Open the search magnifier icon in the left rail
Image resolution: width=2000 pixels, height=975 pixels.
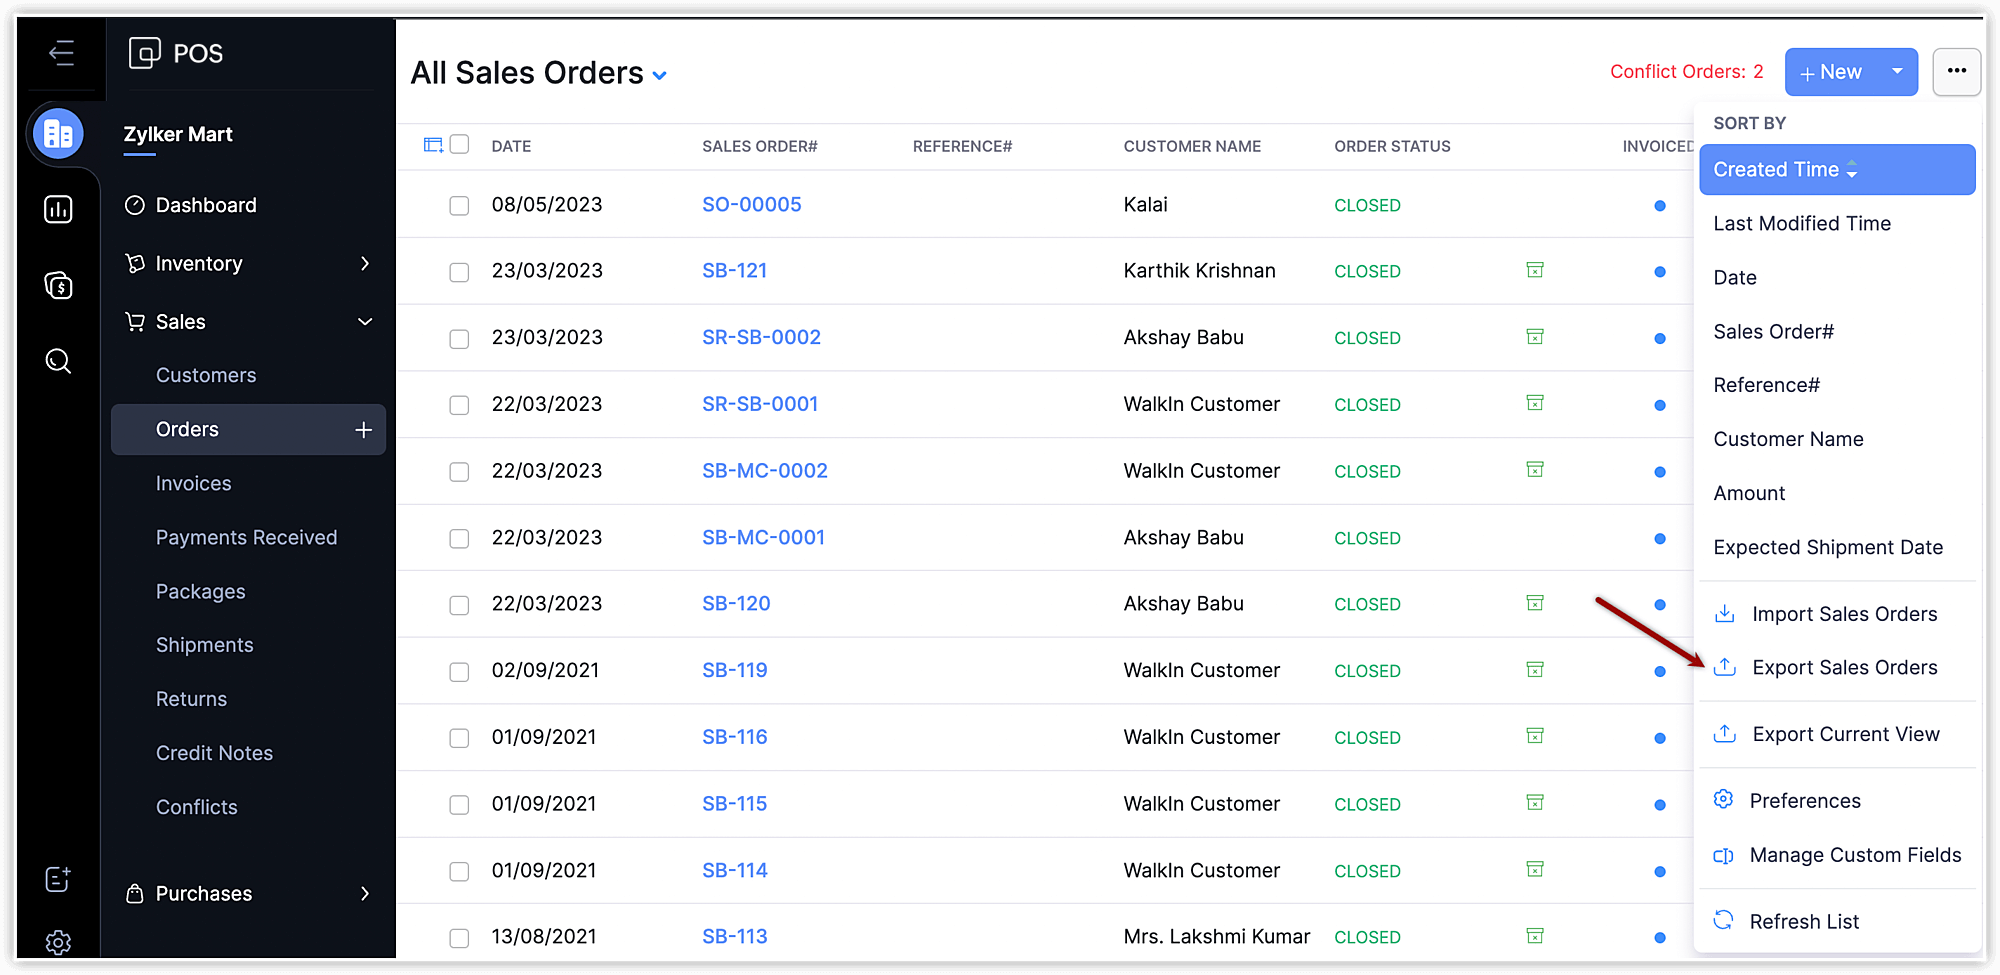58,361
